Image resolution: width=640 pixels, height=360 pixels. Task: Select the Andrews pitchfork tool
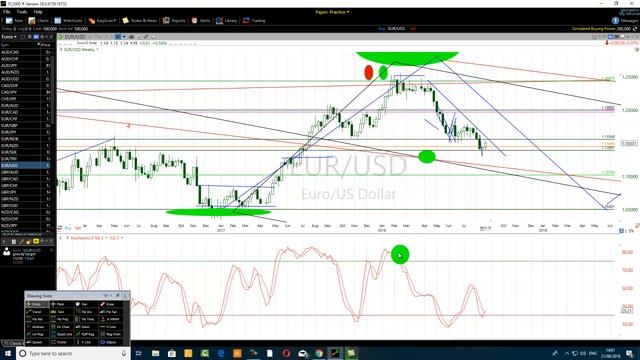(37, 327)
